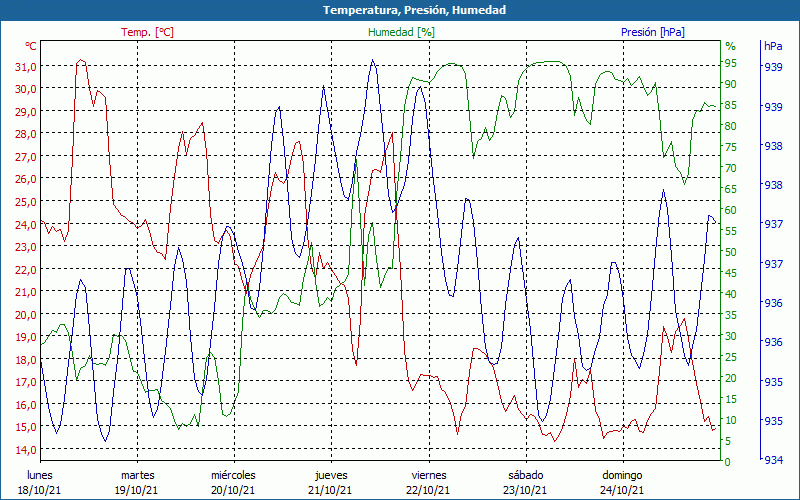This screenshot has width=800, height=500.
Task: Click the 'domingo' day label
Action: coord(622,476)
